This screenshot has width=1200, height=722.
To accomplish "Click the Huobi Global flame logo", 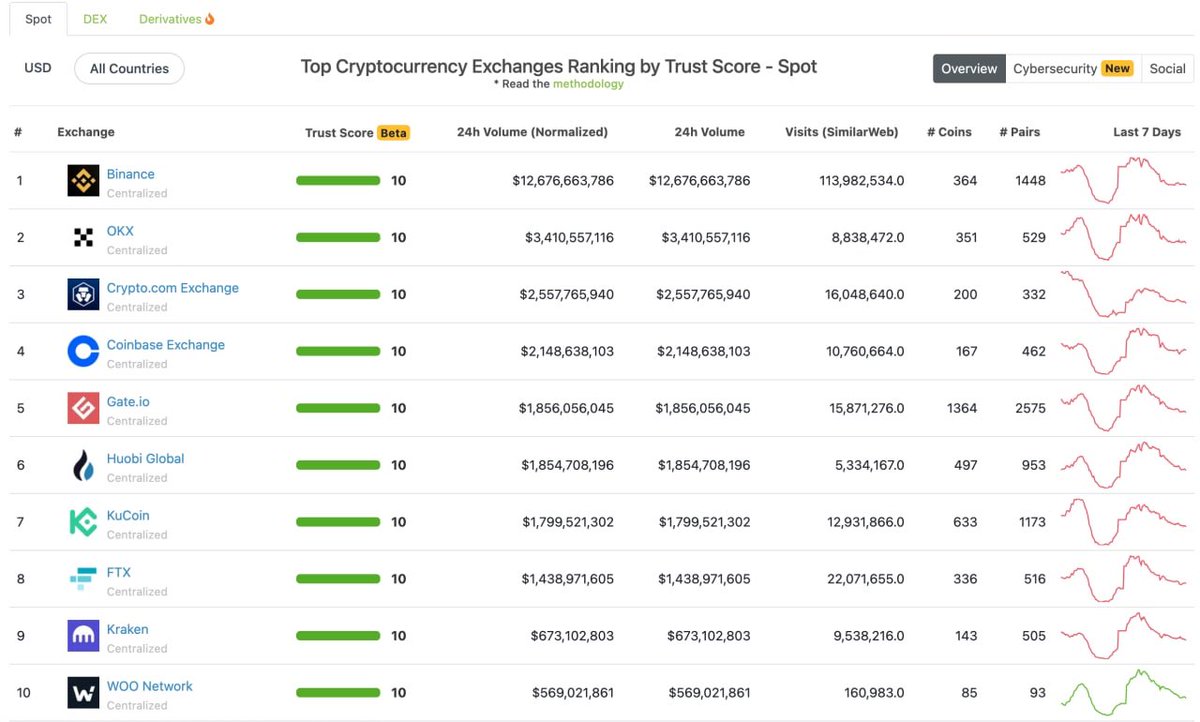I will pyautogui.click(x=83, y=466).
